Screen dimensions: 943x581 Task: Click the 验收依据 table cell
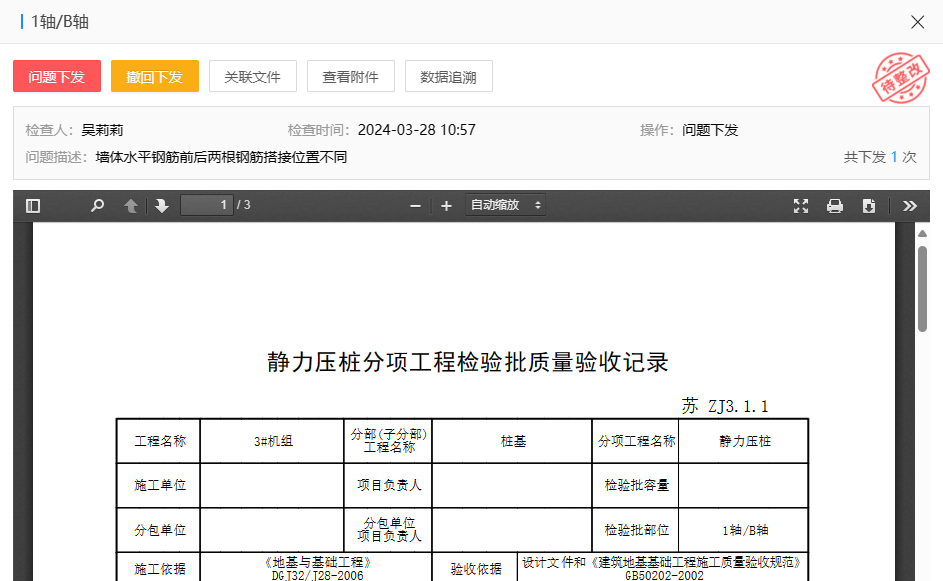click(475, 568)
